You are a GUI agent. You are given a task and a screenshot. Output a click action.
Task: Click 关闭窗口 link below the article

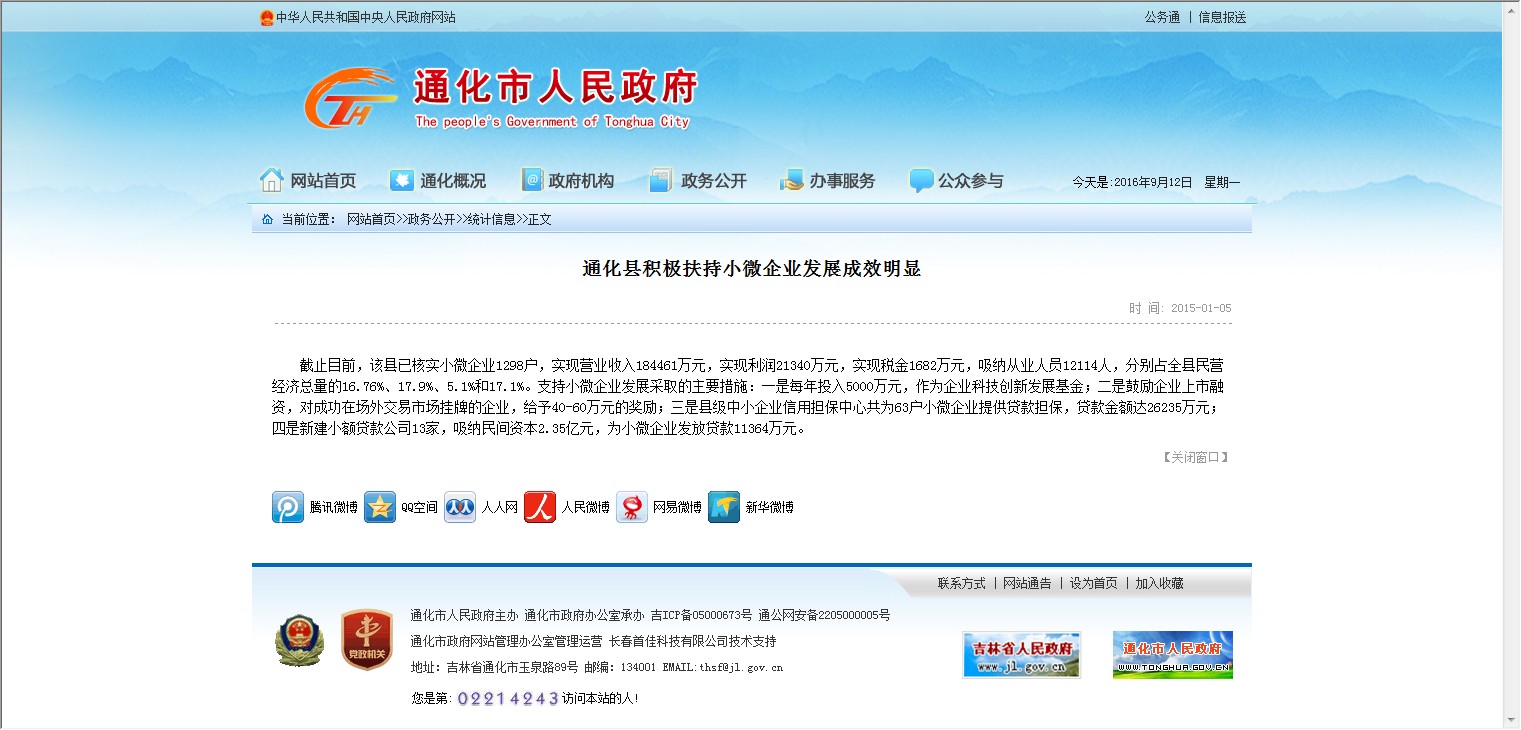point(1195,457)
